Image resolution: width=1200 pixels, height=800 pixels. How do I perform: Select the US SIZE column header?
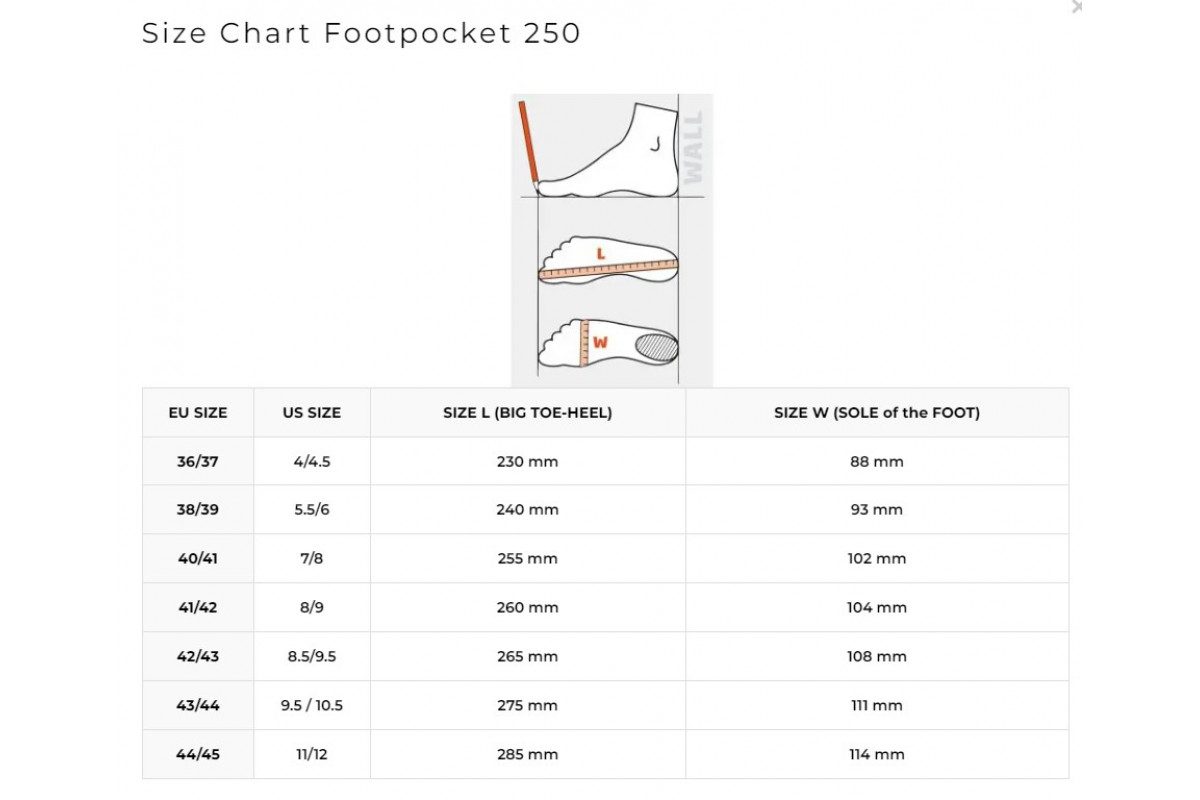tap(312, 412)
